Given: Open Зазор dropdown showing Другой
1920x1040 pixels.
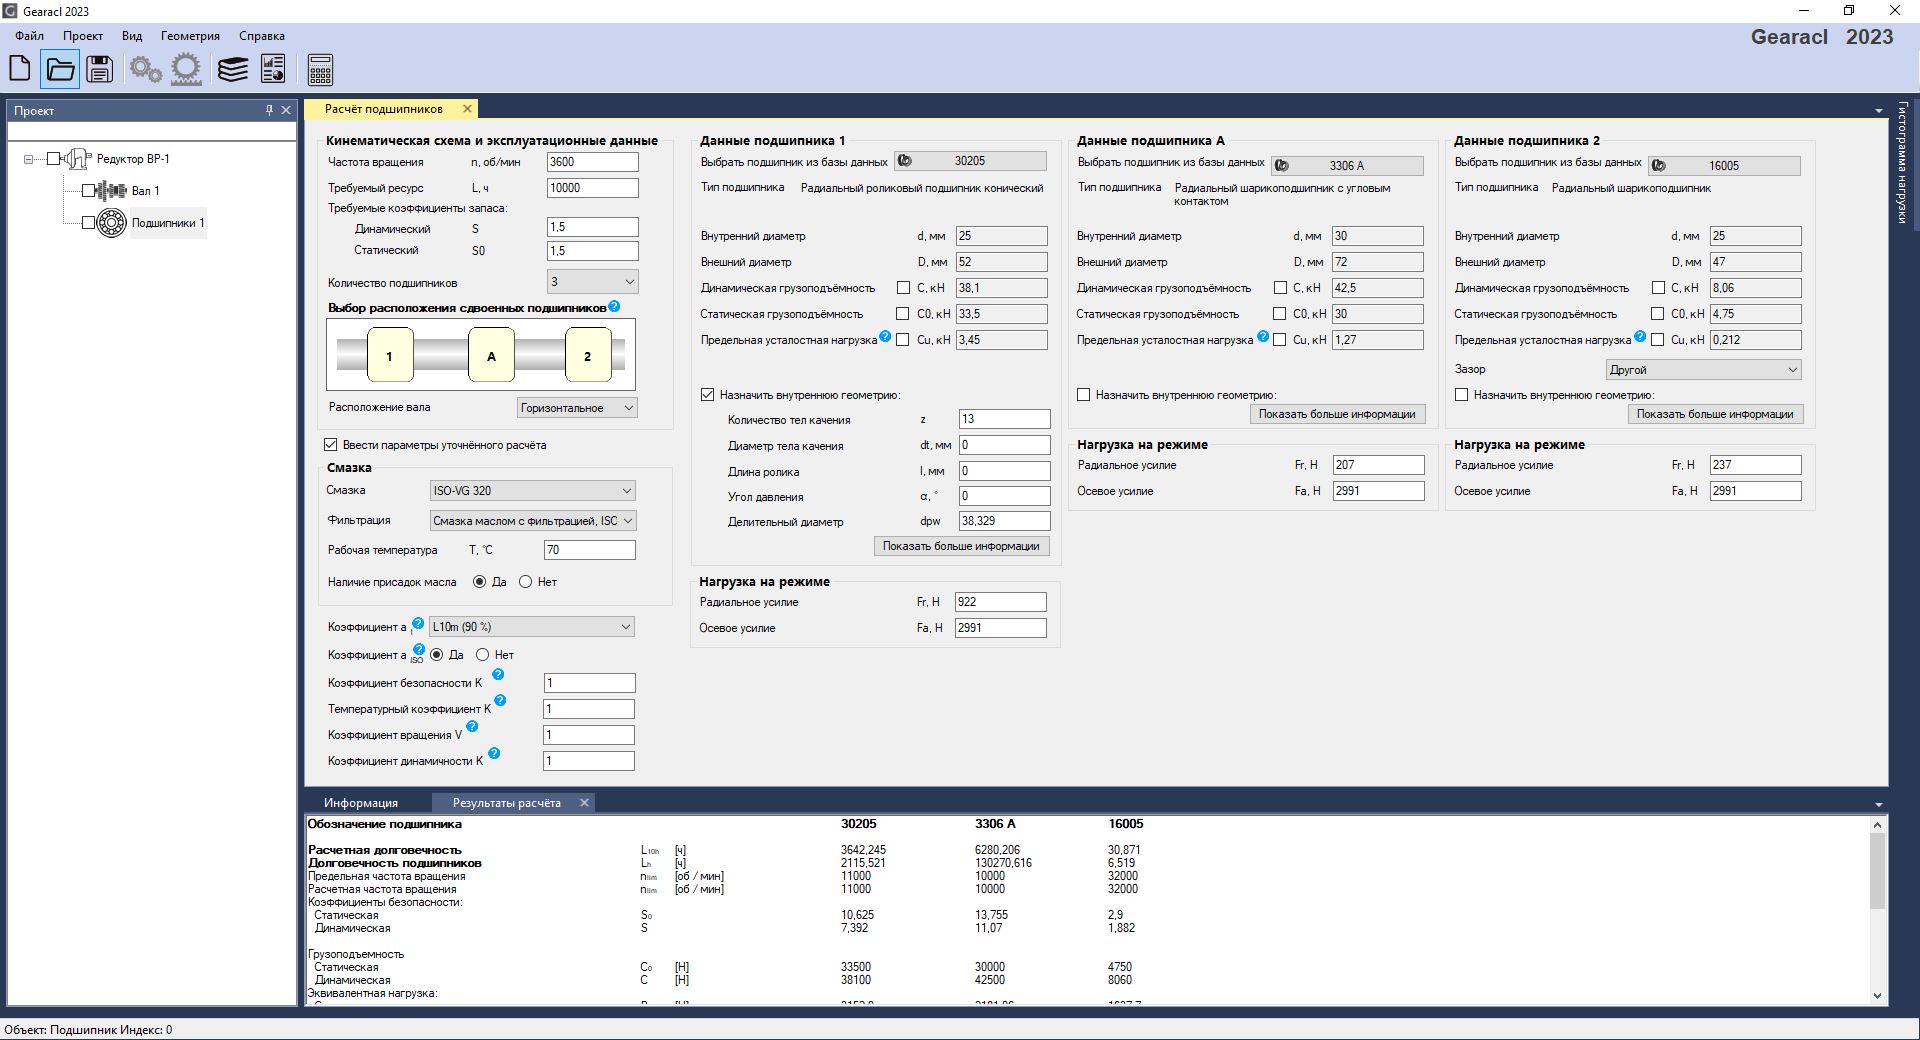Looking at the screenshot, I should (1704, 370).
